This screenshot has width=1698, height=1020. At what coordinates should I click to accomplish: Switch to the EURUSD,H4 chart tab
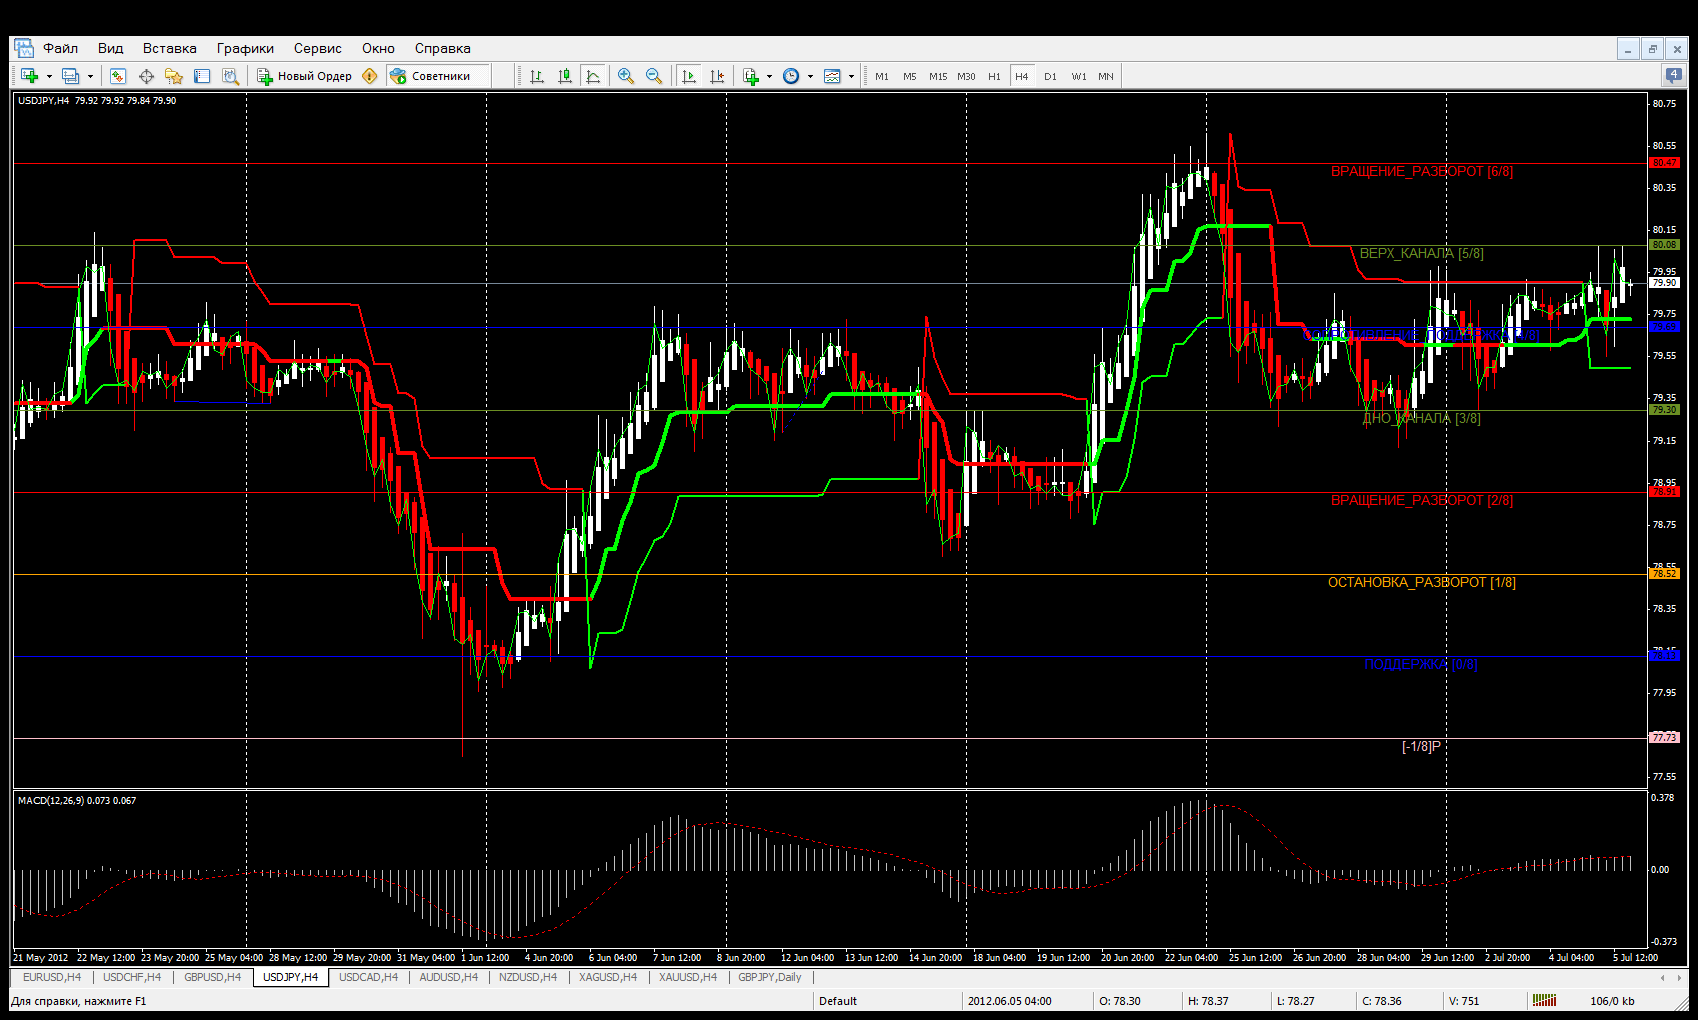52,977
